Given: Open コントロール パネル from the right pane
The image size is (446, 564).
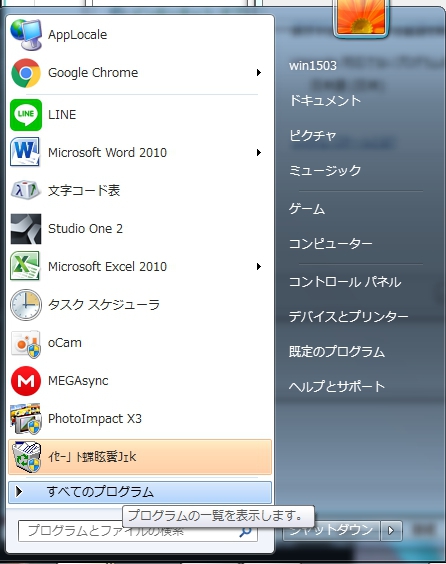Looking at the screenshot, I should click(x=345, y=282).
